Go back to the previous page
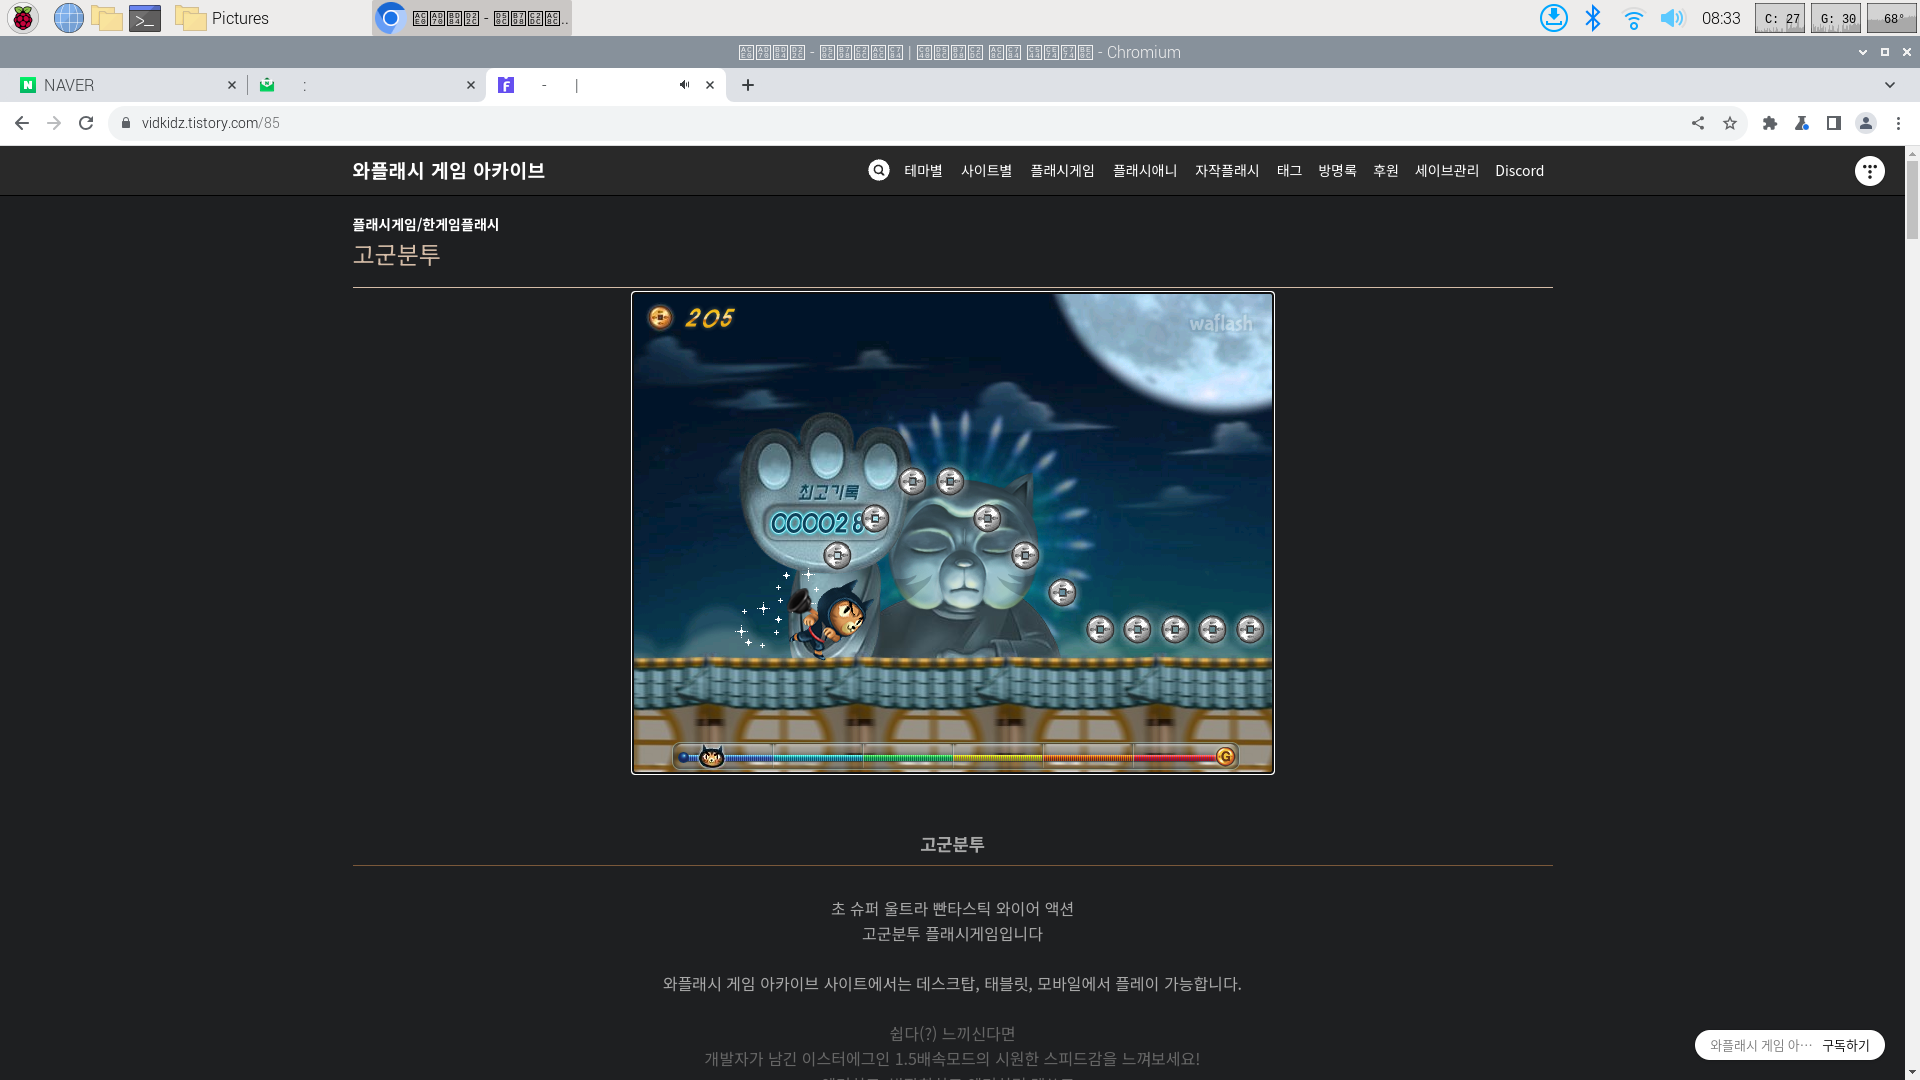The image size is (1920, 1080). (22, 123)
